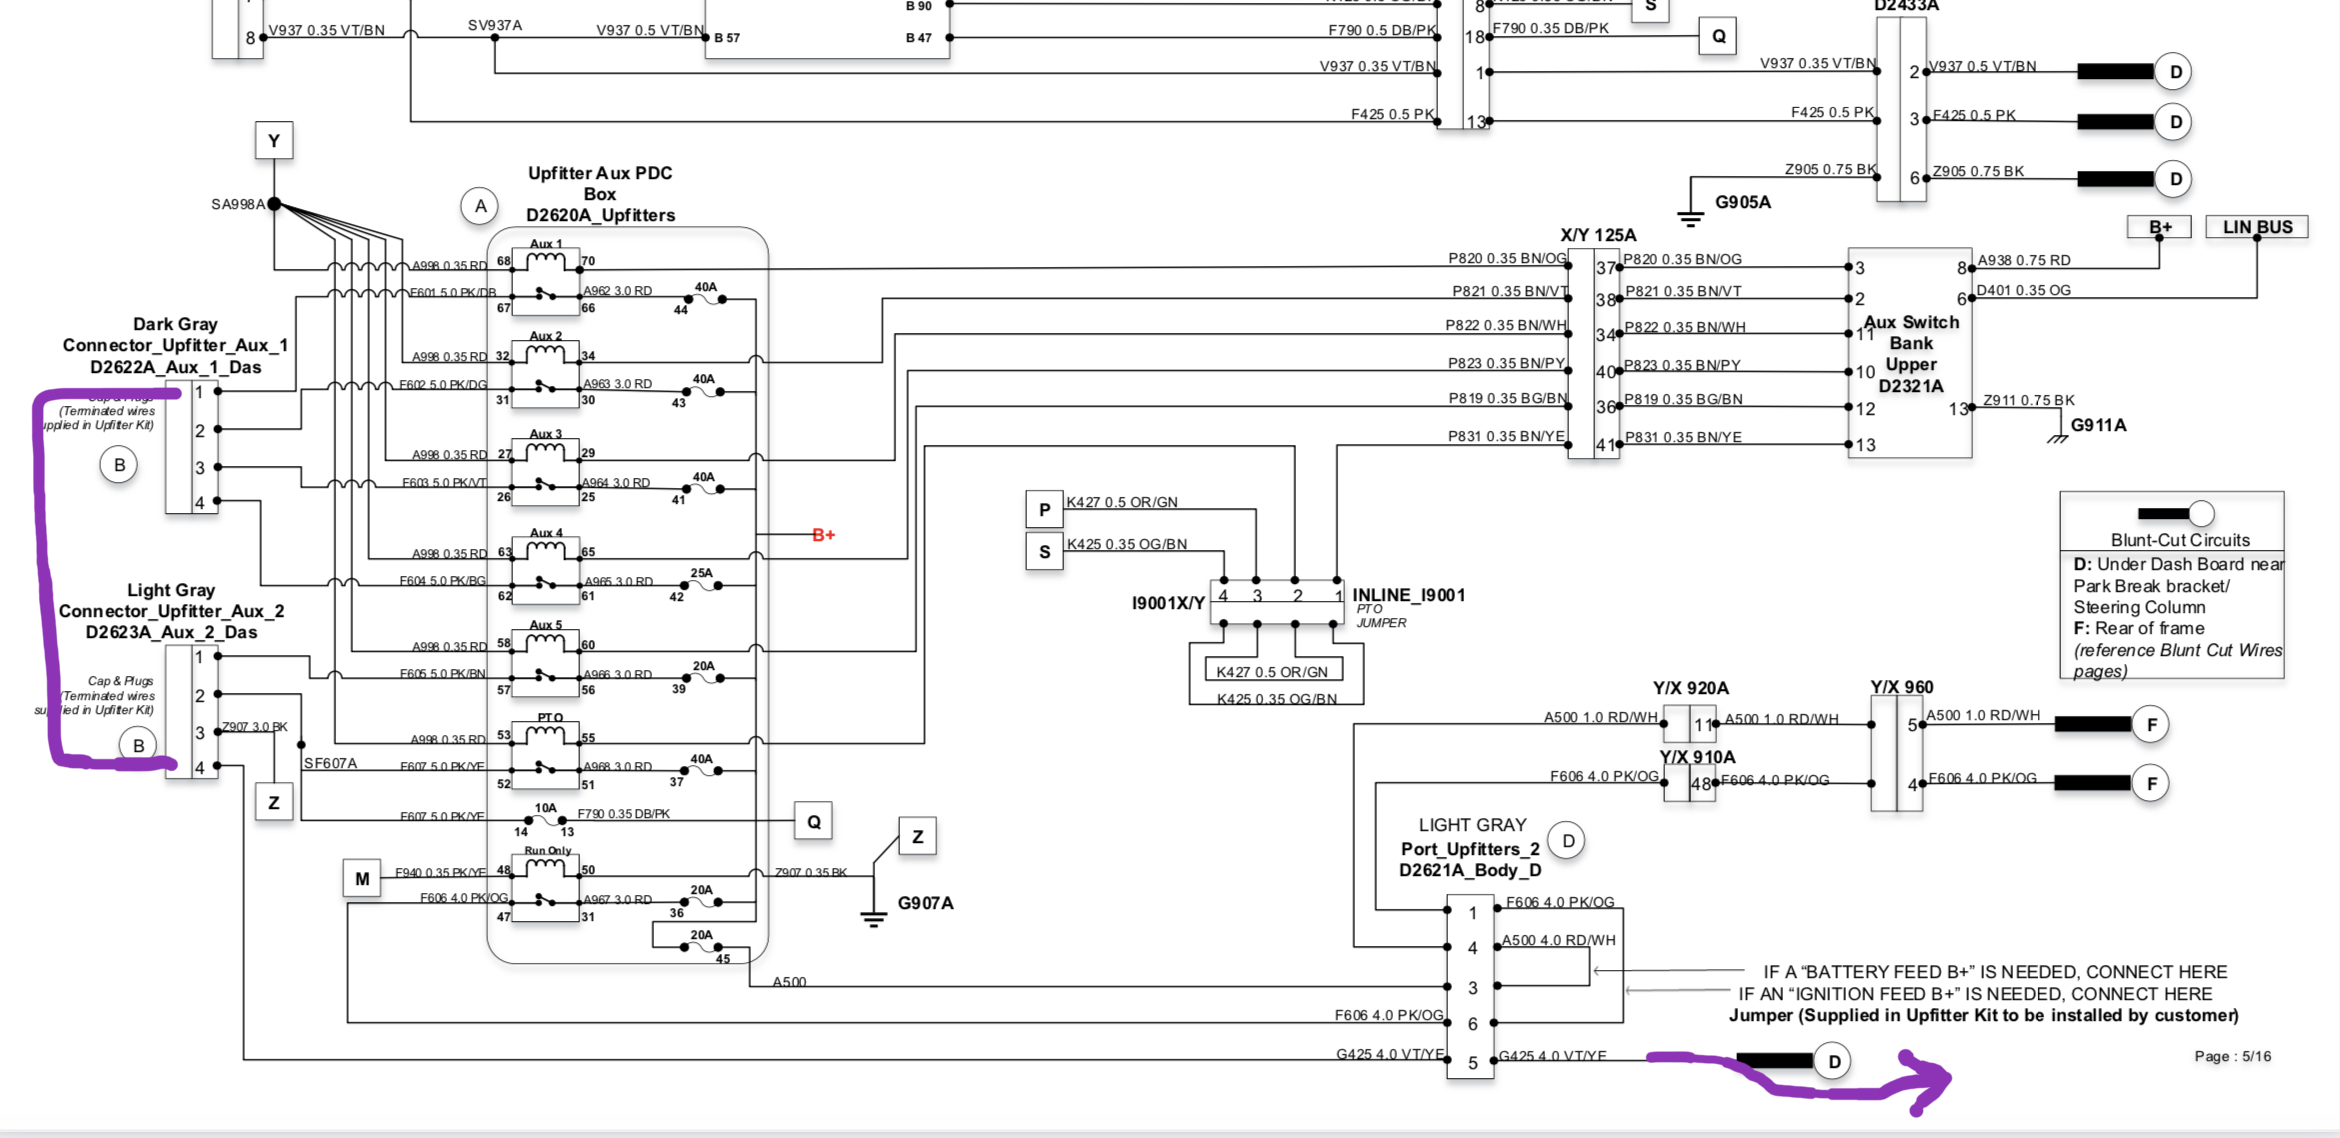Select the G907A ground symbol

coord(873,919)
